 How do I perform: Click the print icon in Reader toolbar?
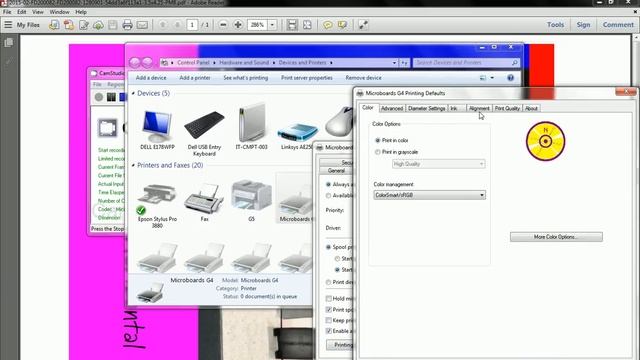coord(127,25)
